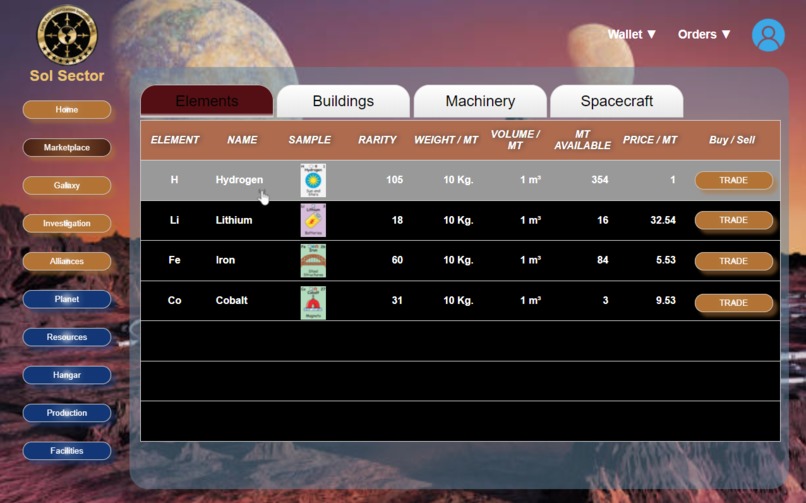806x503 pixels.
Task: Click the WEIGHT / MT column header
Action: pos(446,140)
